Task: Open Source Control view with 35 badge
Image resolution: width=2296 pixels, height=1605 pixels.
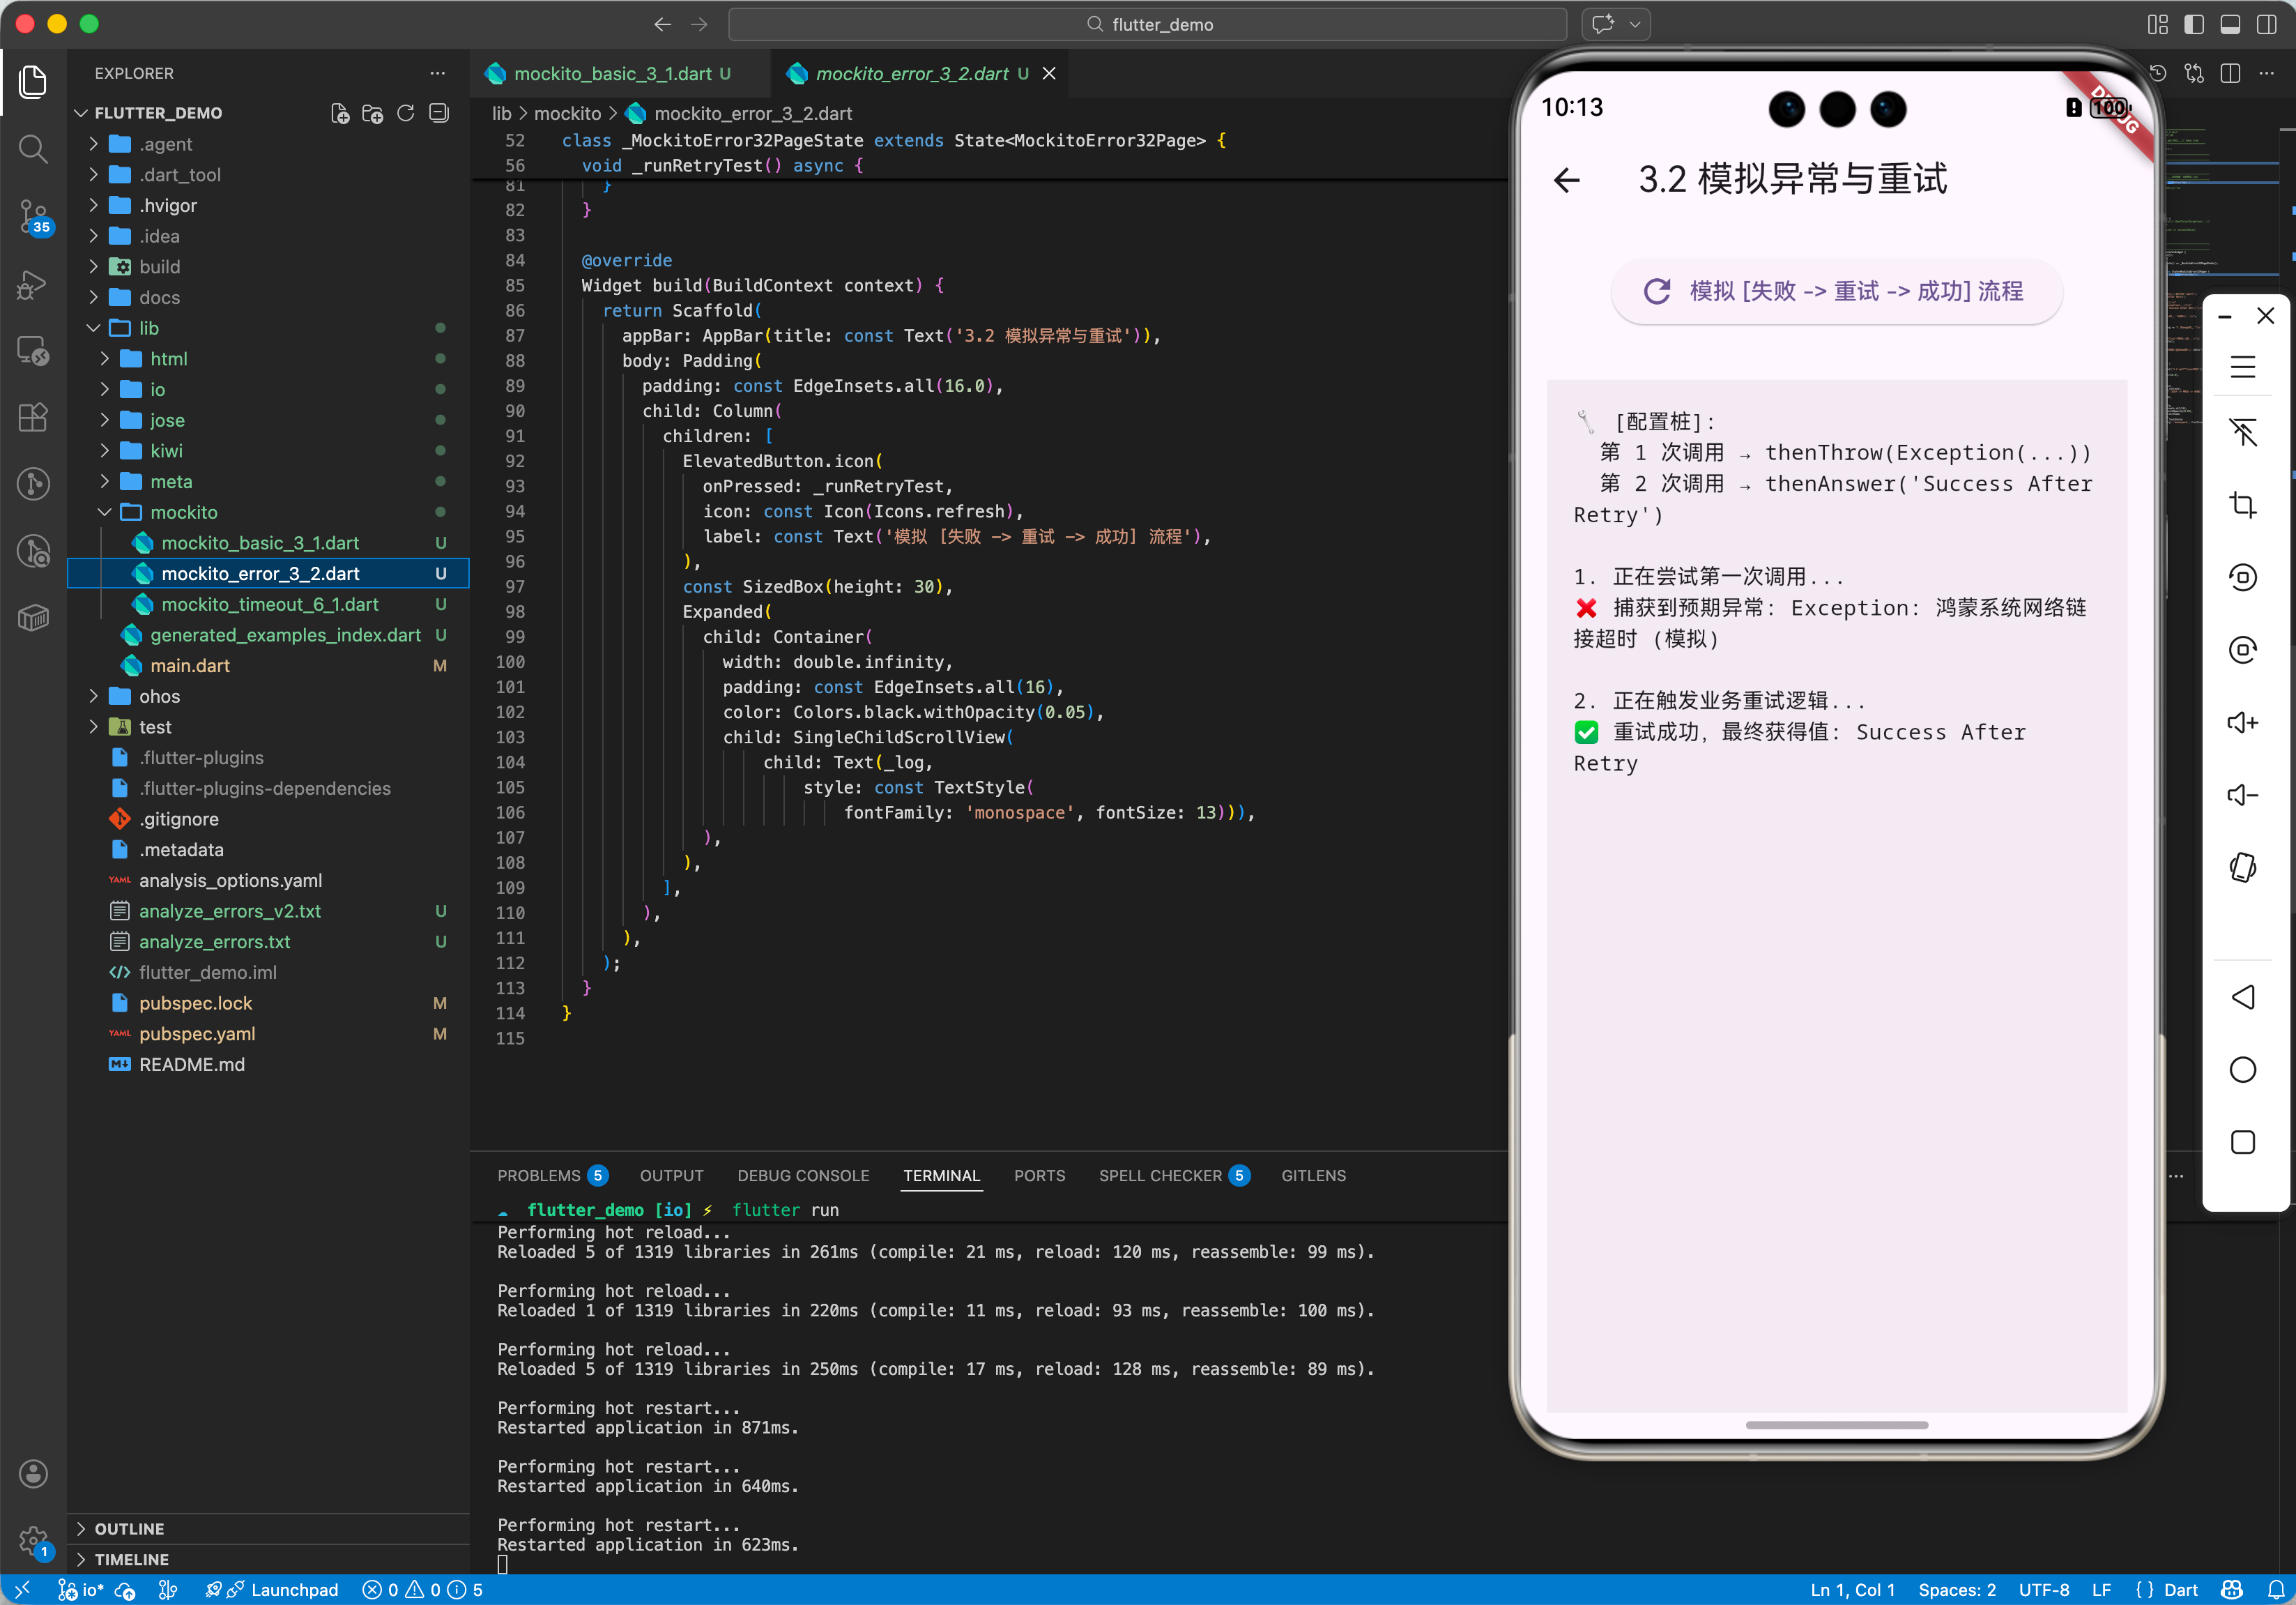Action: tap(33, 216)
